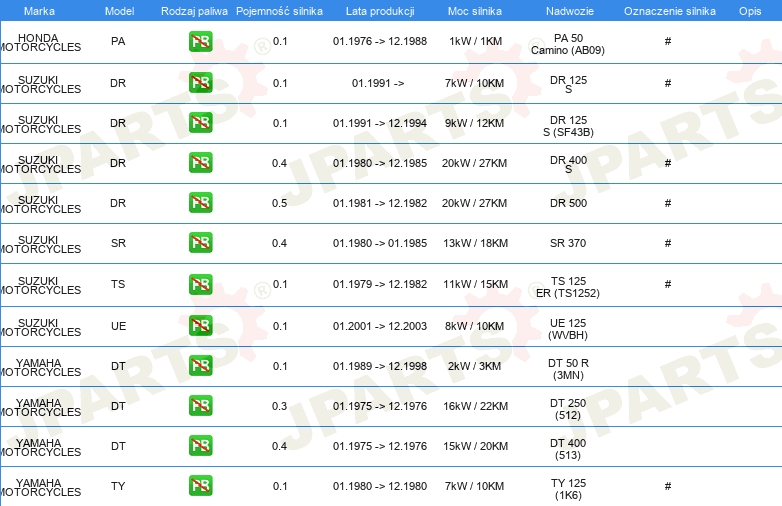Select the Oznaczenie silnika column header
Viewport: 782px width, 506px height.
pos(670,11)
